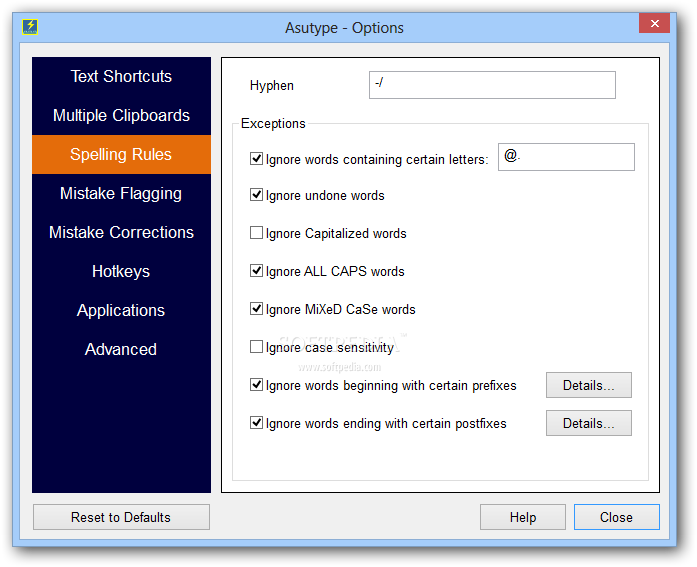The image size is (697, 567).
Task: Open the Text Shortcuts section
Action: click(121, 76)
